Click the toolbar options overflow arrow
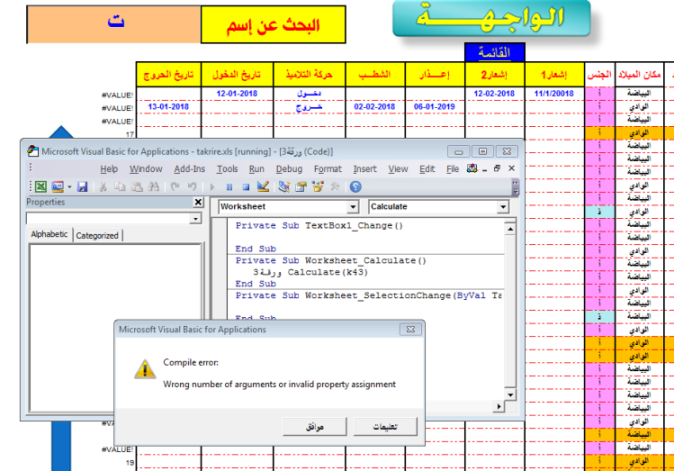Screen dimensions: 674x471 coord(515,188)
